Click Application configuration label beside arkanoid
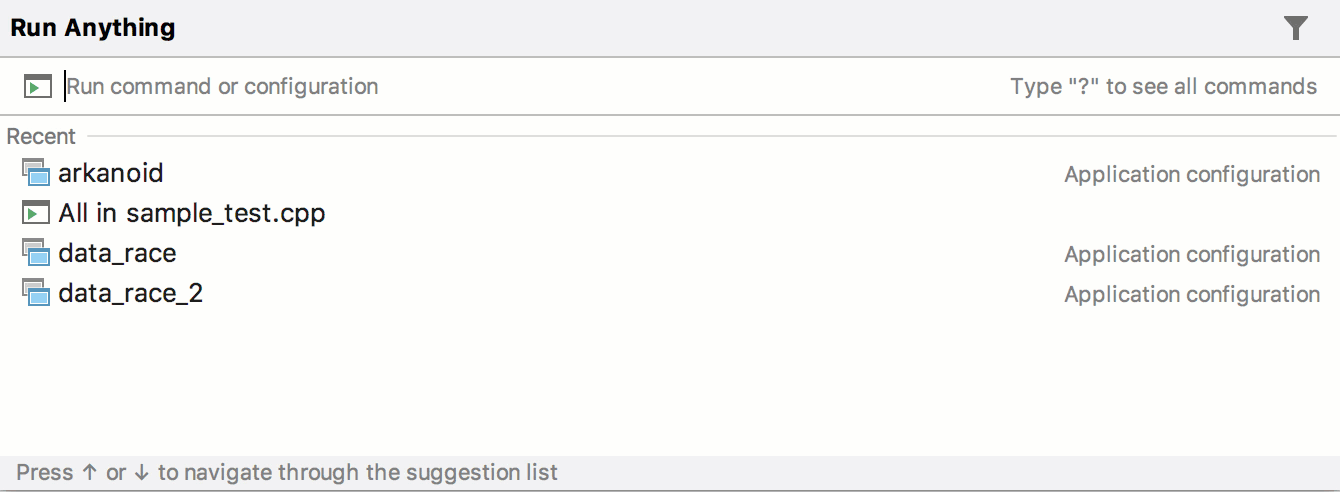1340x492 pixels. coord(1192,174)
